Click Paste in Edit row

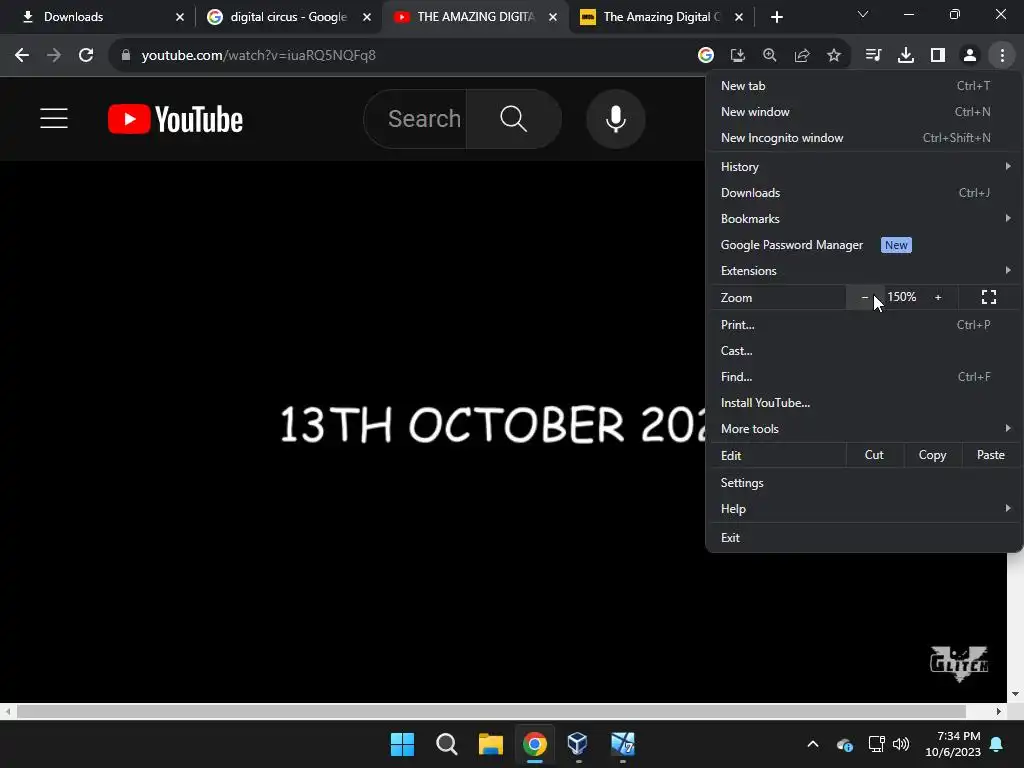(x=991, y=455)
